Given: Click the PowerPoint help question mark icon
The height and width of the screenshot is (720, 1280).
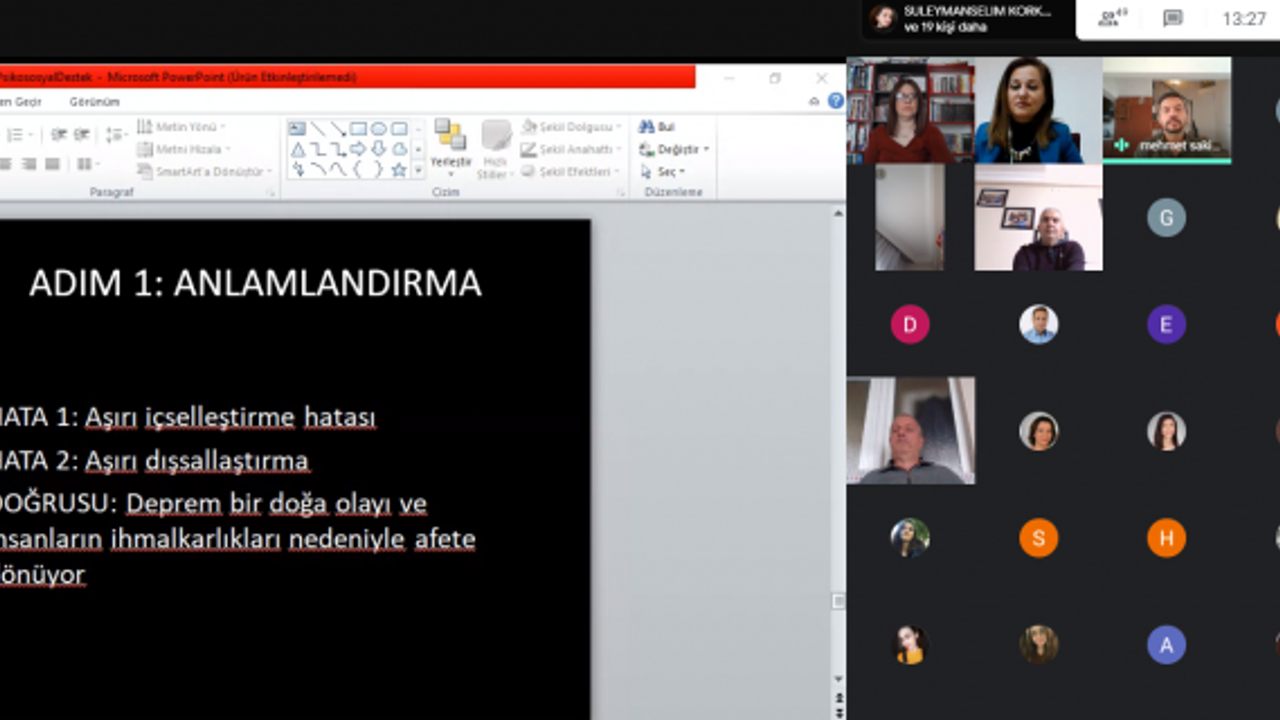Looking at the screenshot, I should coord(835,101).
